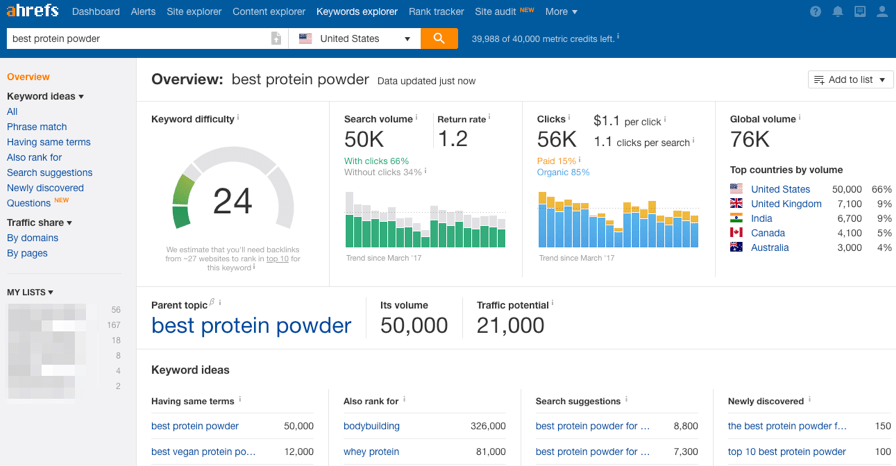
Task: Open the whey protein keyword link
Action: pos(371,451)
